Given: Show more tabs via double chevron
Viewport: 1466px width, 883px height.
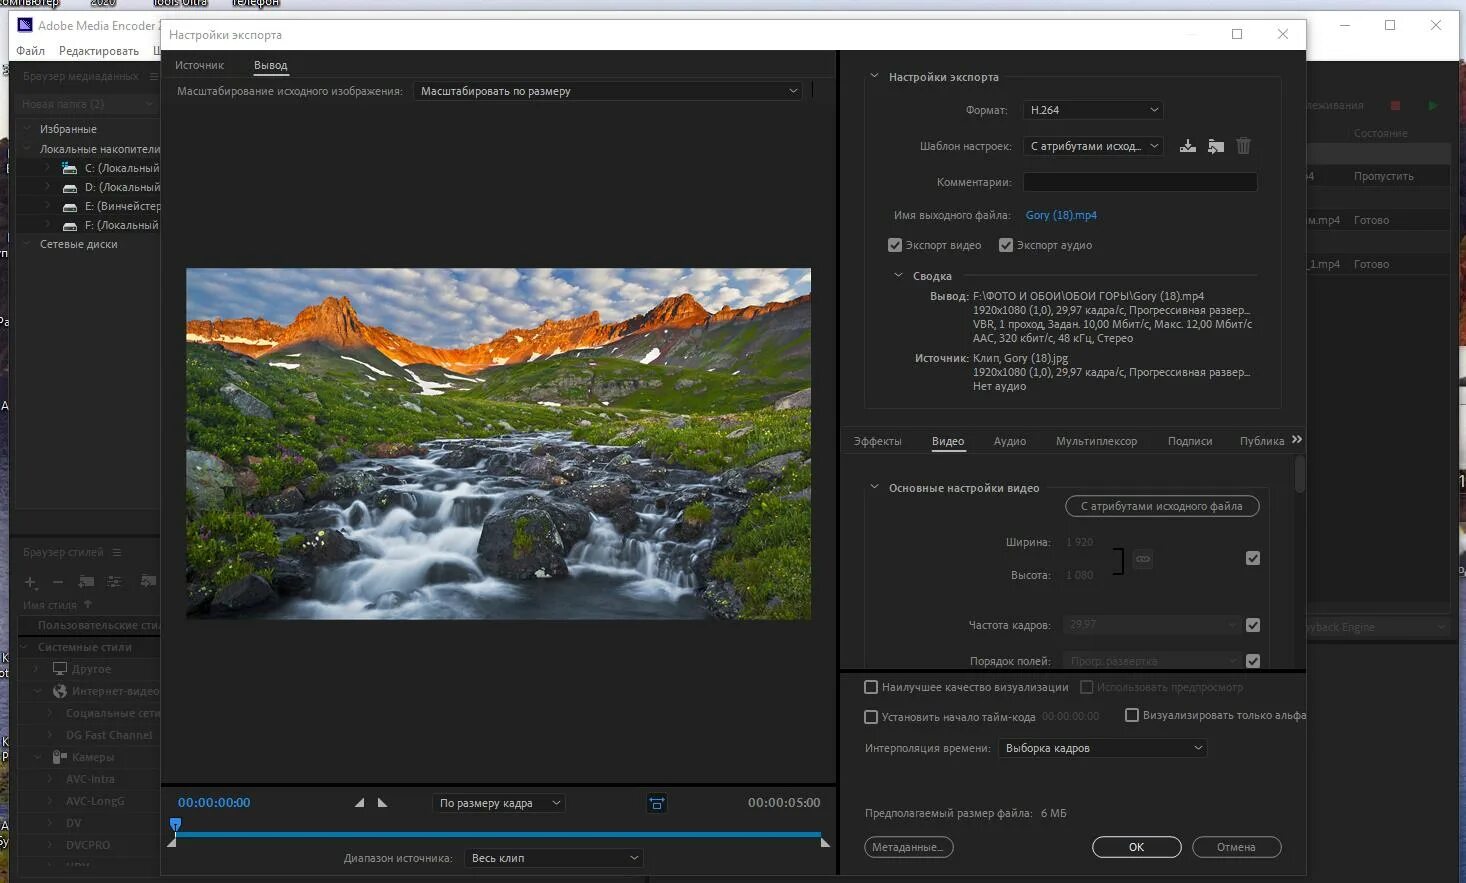Looking at the screenshot, I should pyautogui.click(x=1297, y=439).
